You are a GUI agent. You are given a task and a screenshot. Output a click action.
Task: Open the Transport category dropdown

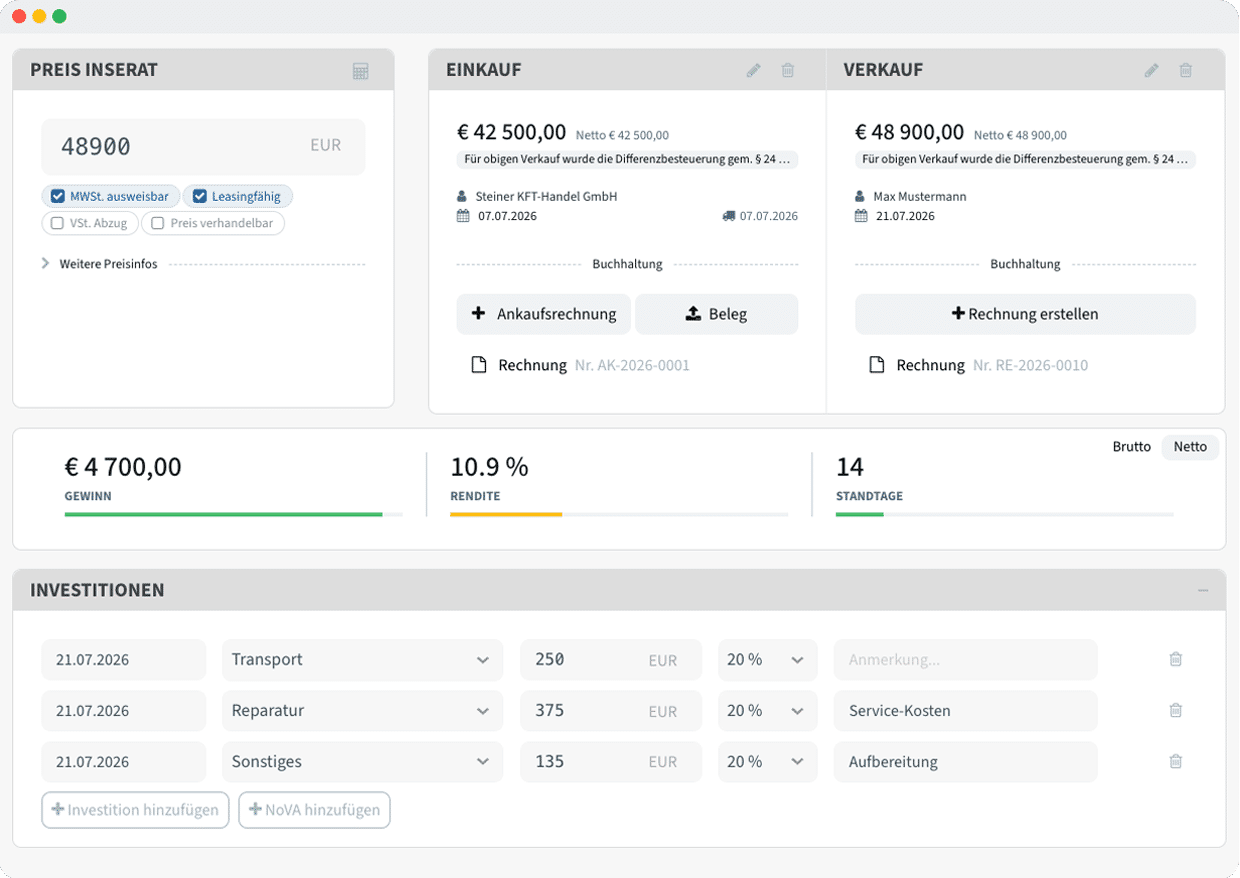(361, 660)
